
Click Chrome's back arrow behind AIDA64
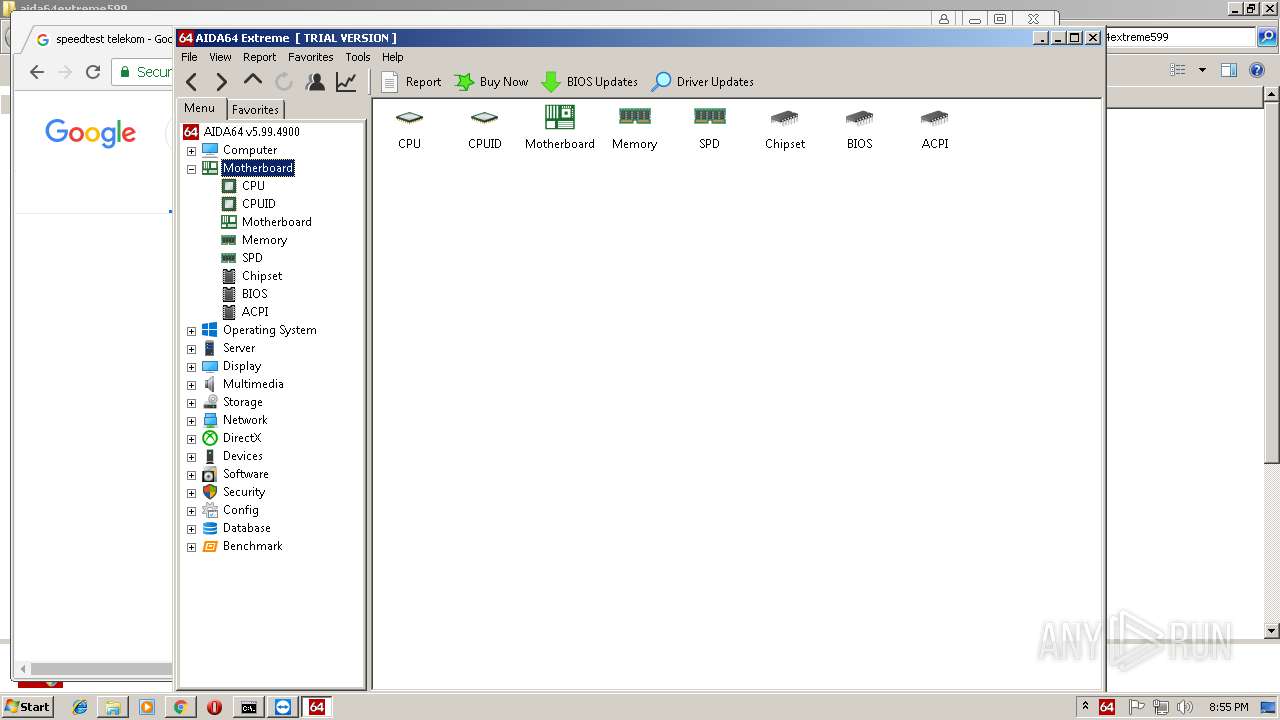coord(37,72)
